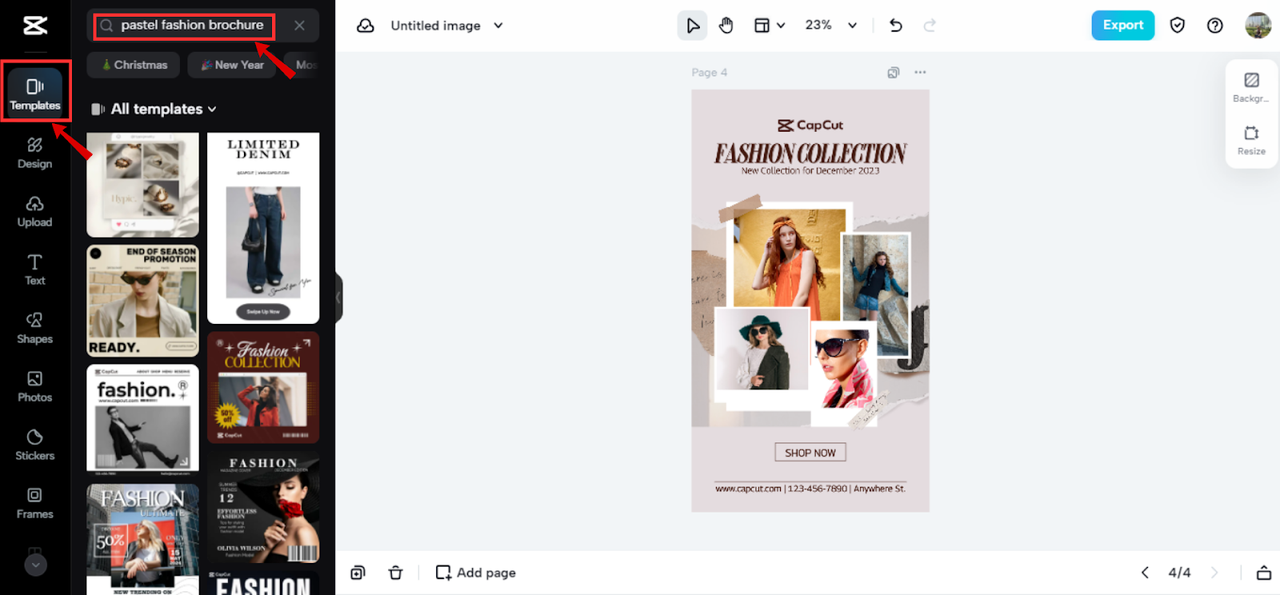Image resolution: width=1280 pixels, height=595 pixels.
Task: Expand the pages panel at bottom-right
Action: 1263,572
